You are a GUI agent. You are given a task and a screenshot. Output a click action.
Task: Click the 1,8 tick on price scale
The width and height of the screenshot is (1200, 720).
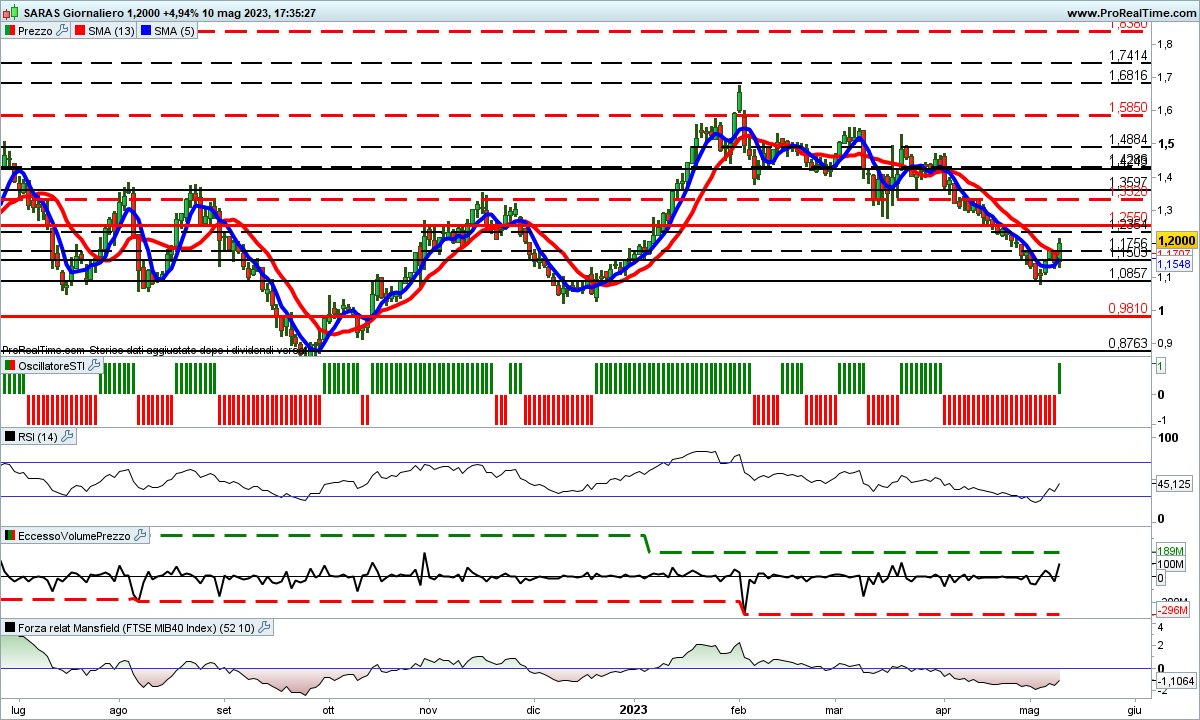coord(1165,44)
